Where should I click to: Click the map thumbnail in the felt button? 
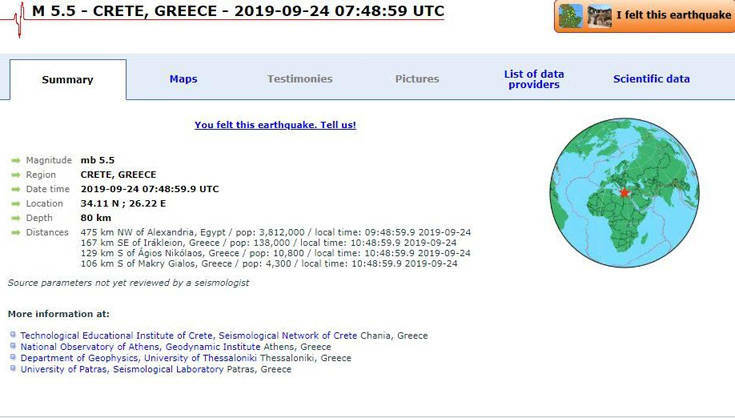[x=571, y=16]
